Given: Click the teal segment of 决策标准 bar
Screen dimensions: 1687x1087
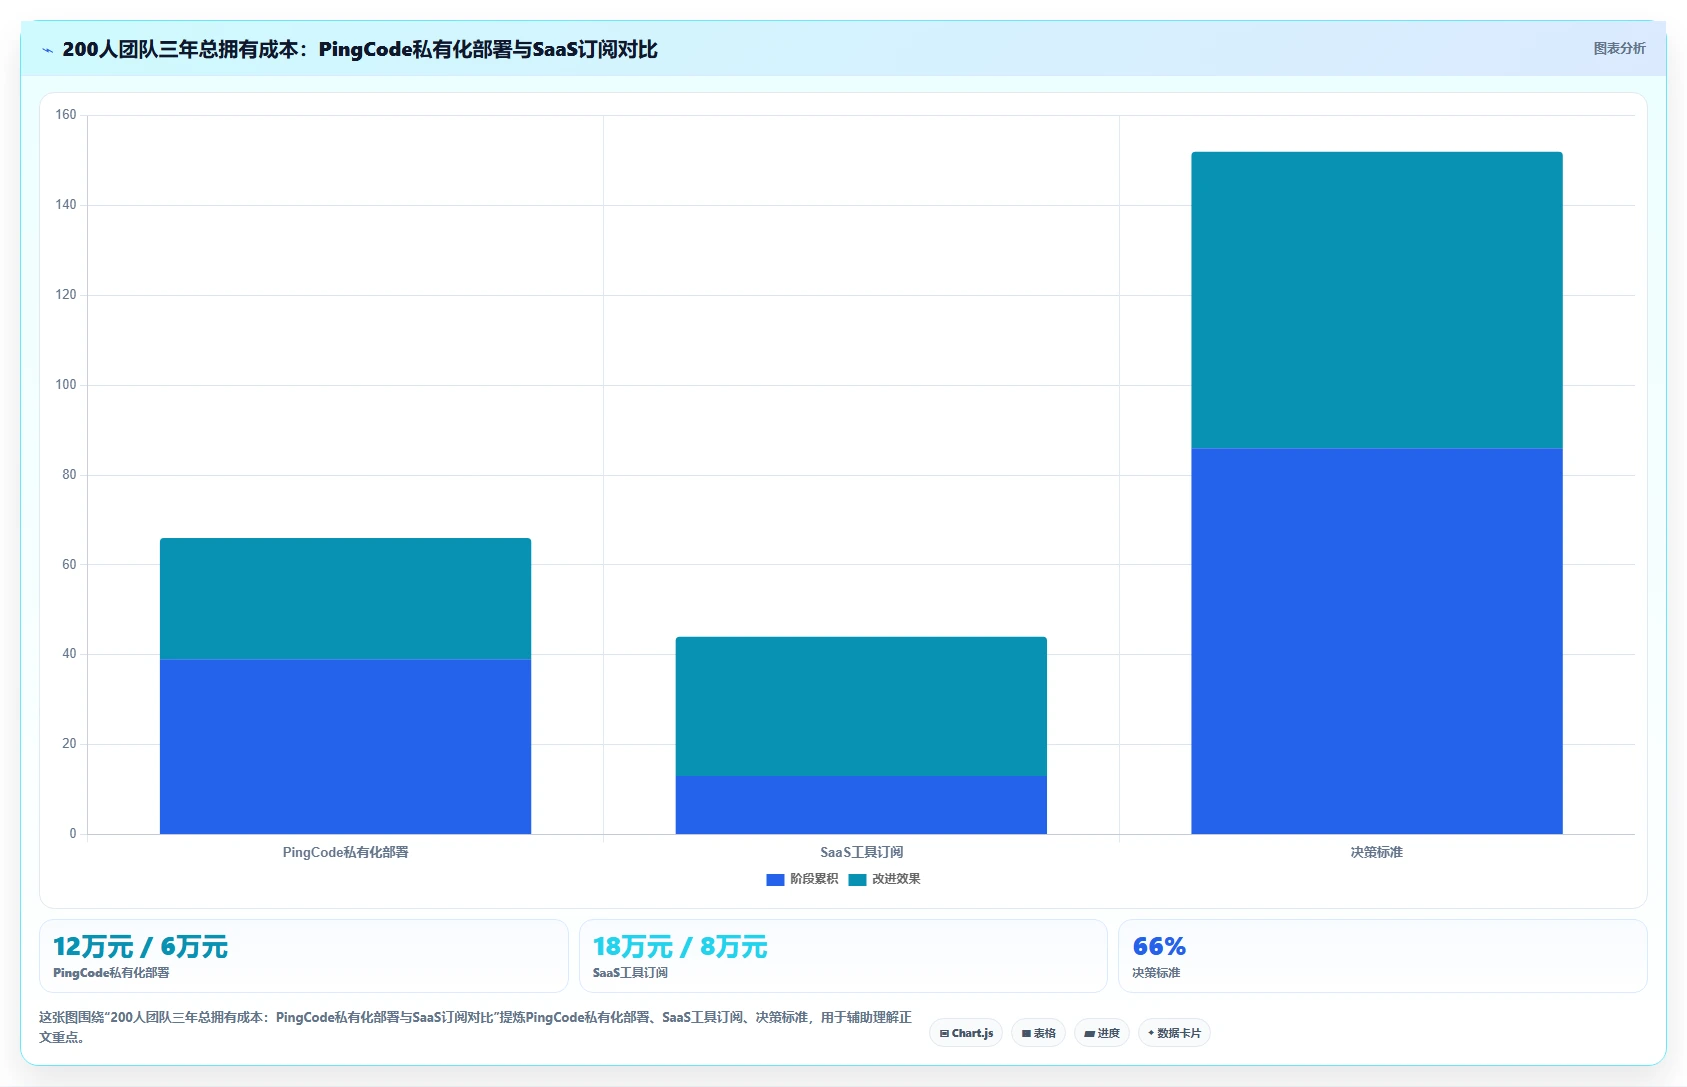Looking at the screenshot, I should click(1377, 300).
